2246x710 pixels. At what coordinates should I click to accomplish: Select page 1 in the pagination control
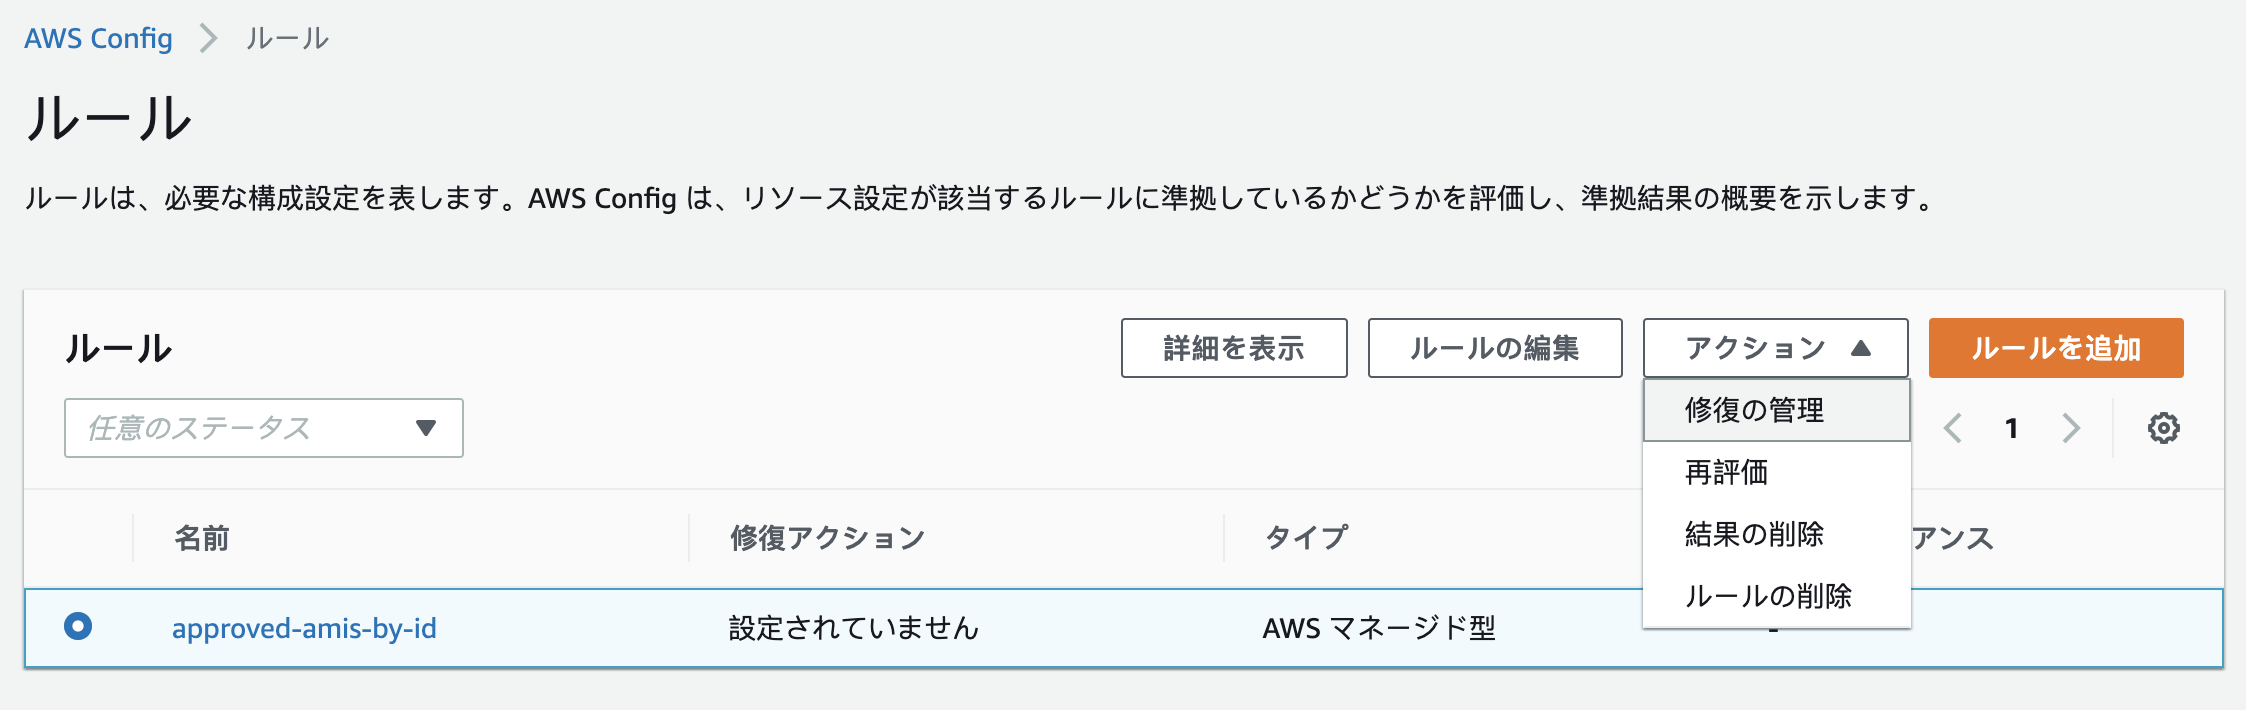click(2011, 427)
